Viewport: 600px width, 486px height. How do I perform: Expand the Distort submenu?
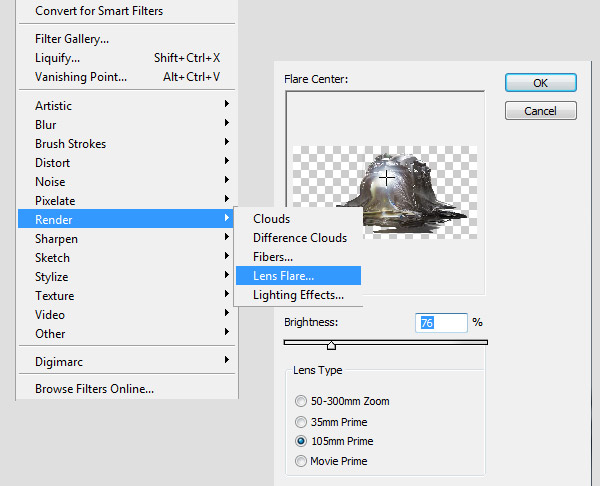[x=126, y=163]
